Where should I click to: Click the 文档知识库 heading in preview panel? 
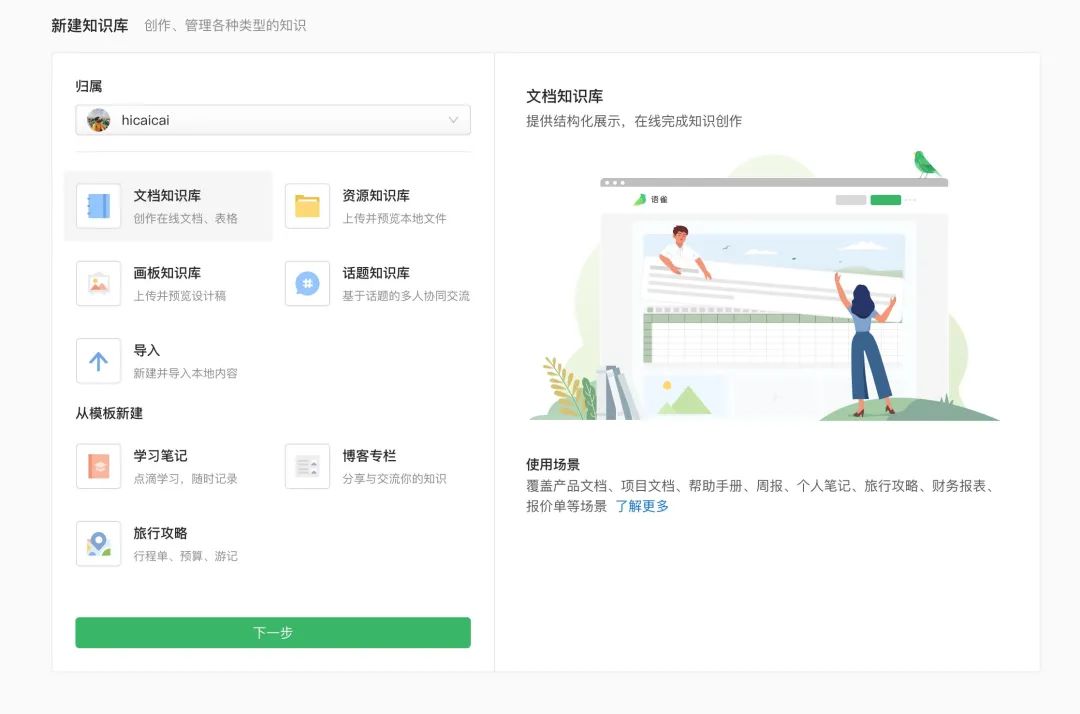pyautogui.click(x=565, y=96)
